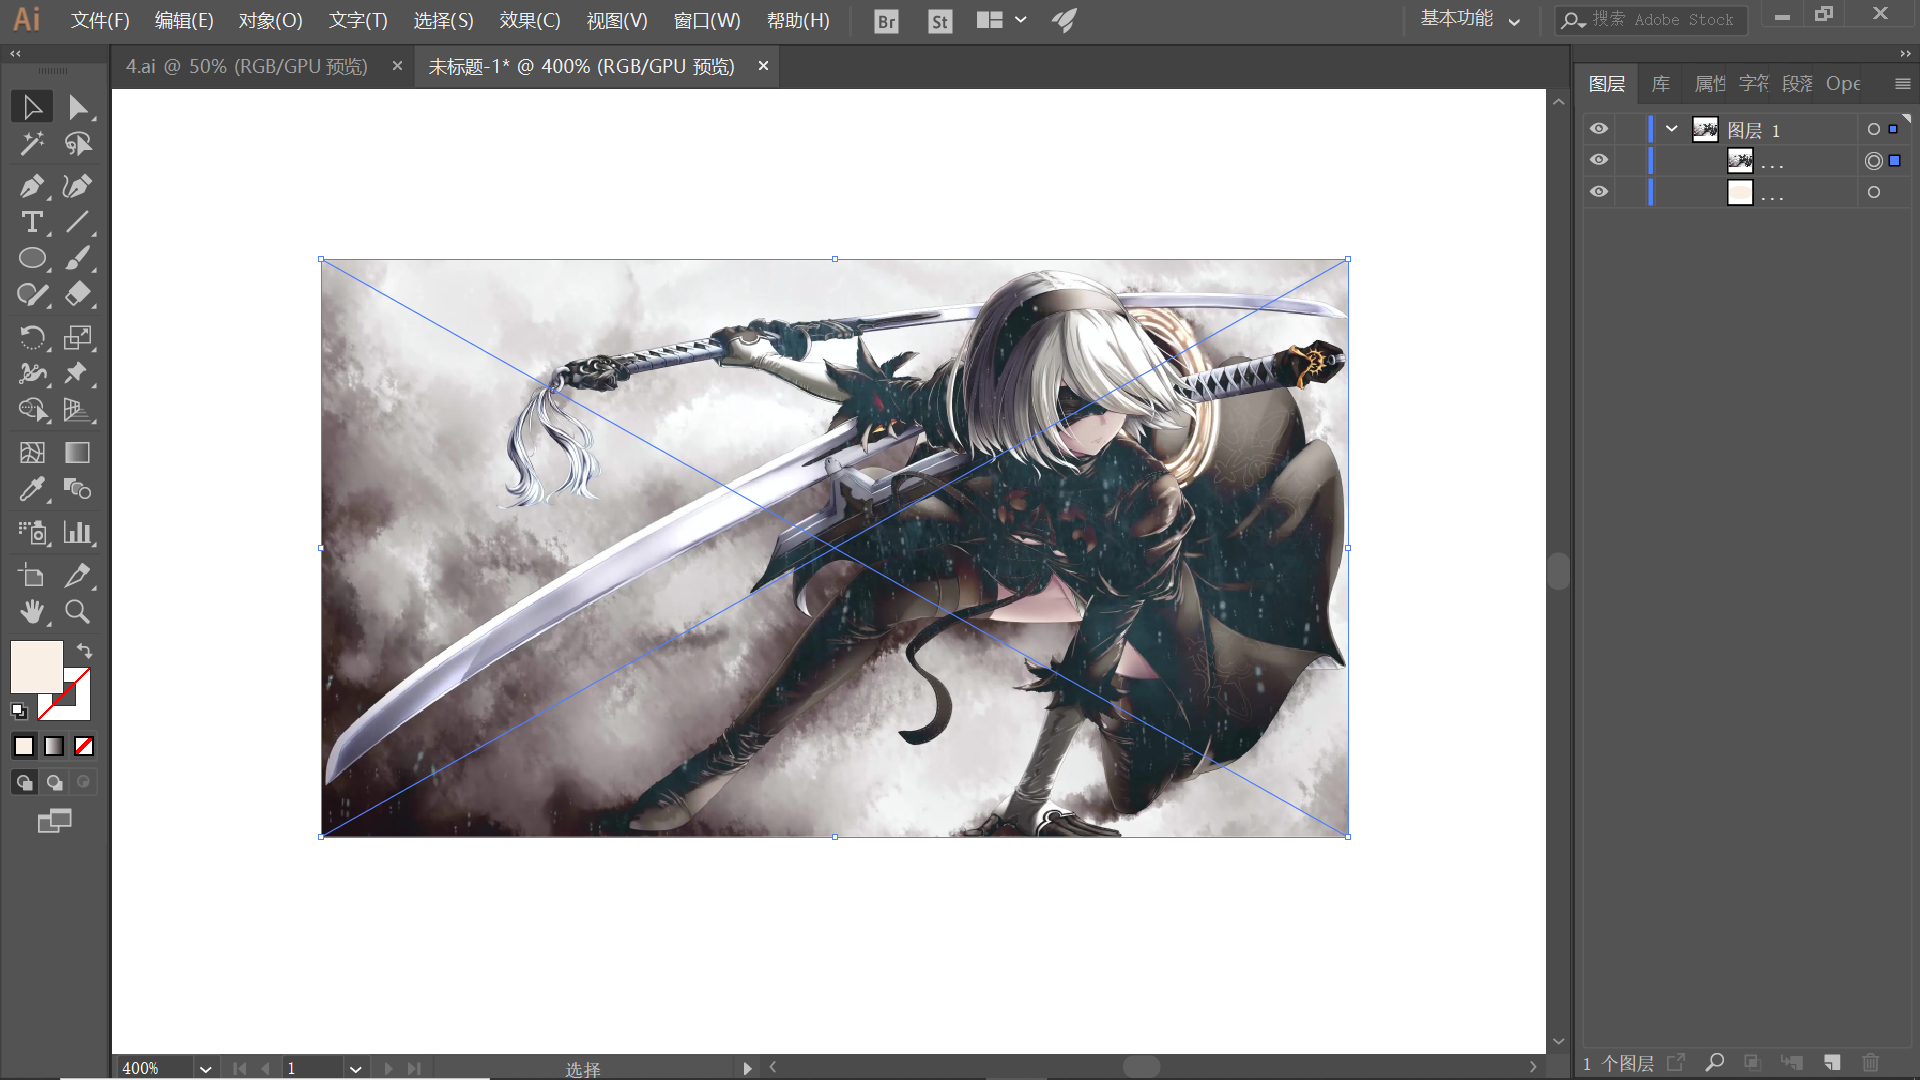
Task: Switch to the 库 panel tab
Action: click(1661, 84)
